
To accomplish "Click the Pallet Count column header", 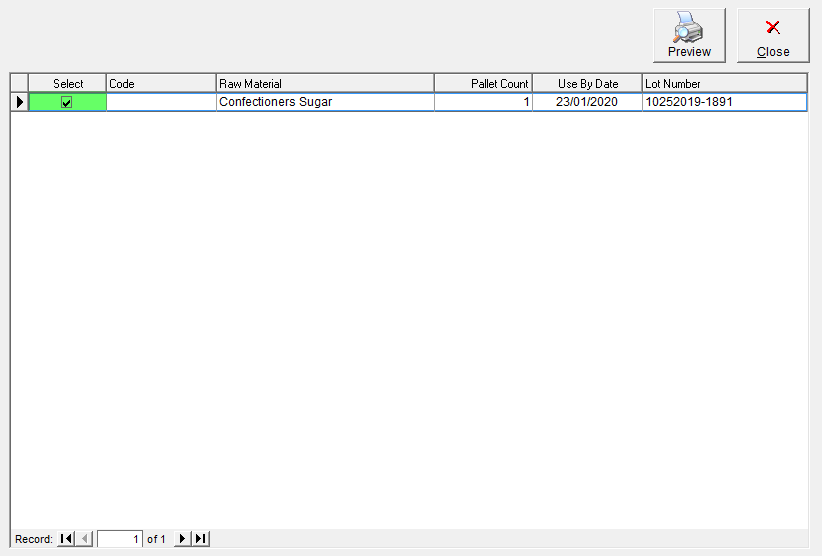I will point(483,84).
